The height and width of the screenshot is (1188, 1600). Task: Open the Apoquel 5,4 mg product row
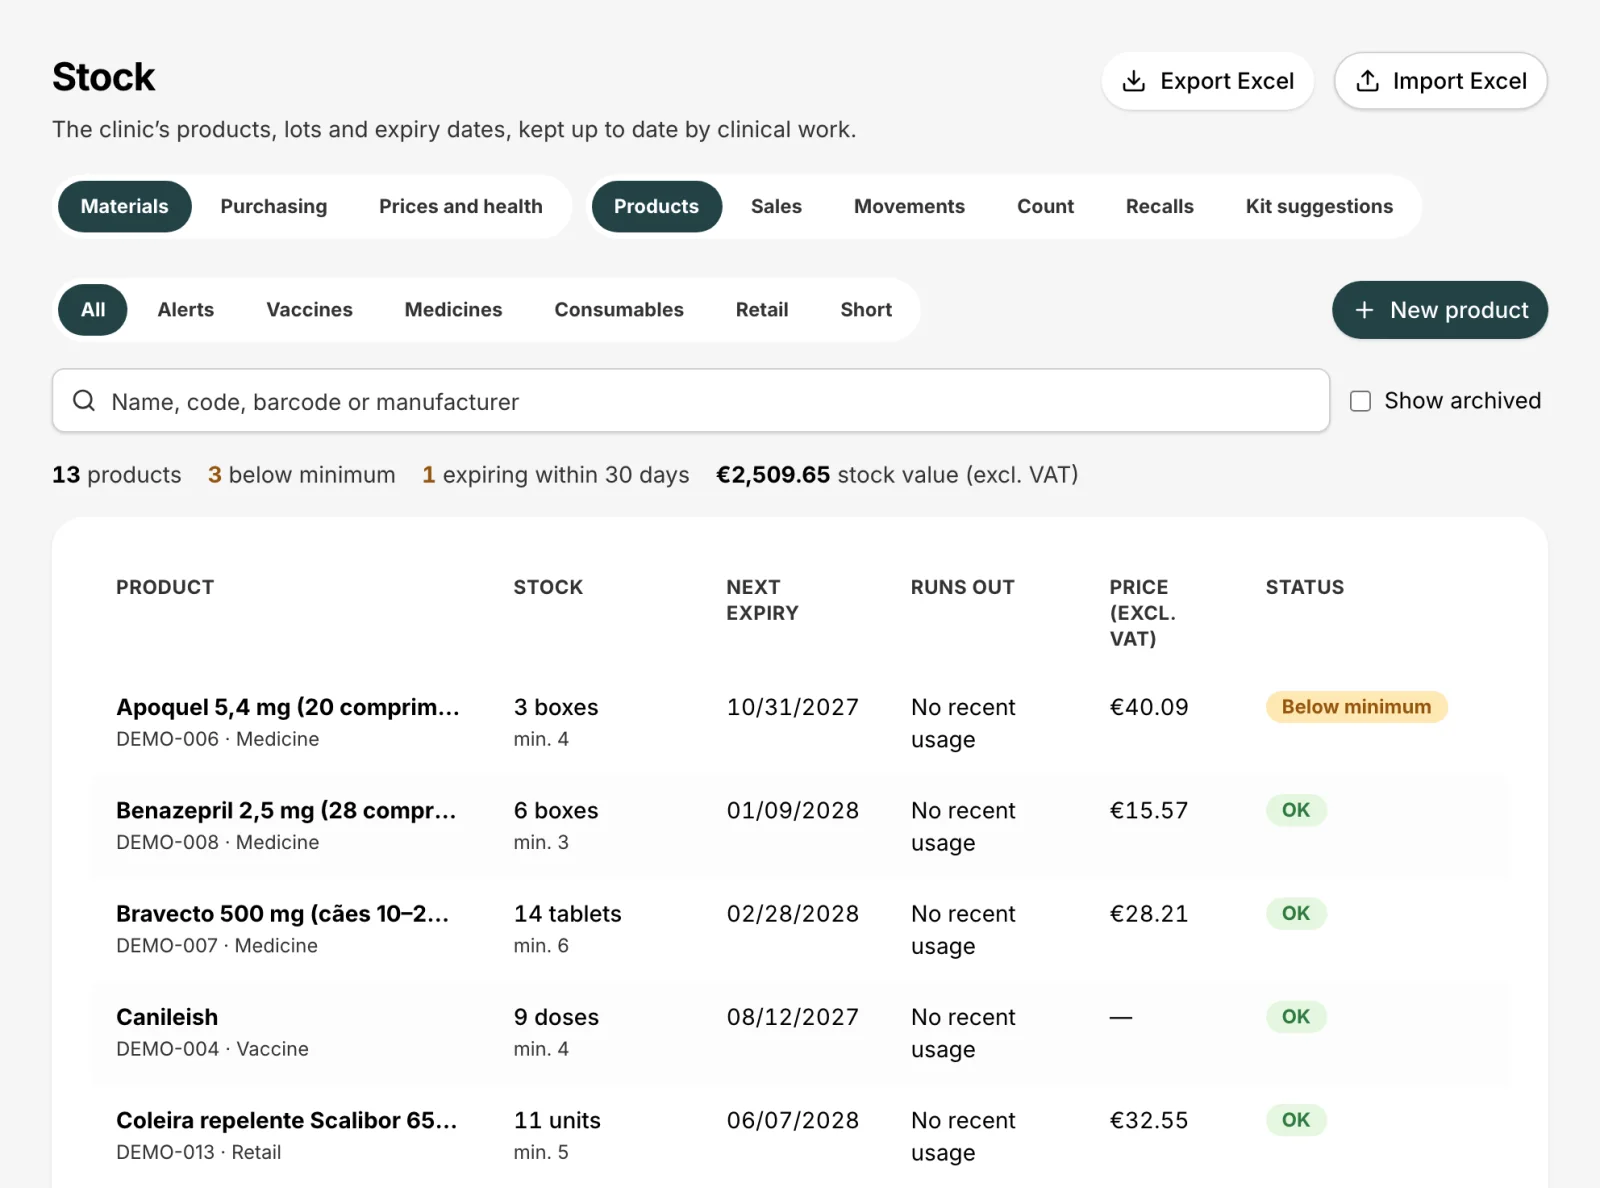pyautogui.click(x=800, y=723)
